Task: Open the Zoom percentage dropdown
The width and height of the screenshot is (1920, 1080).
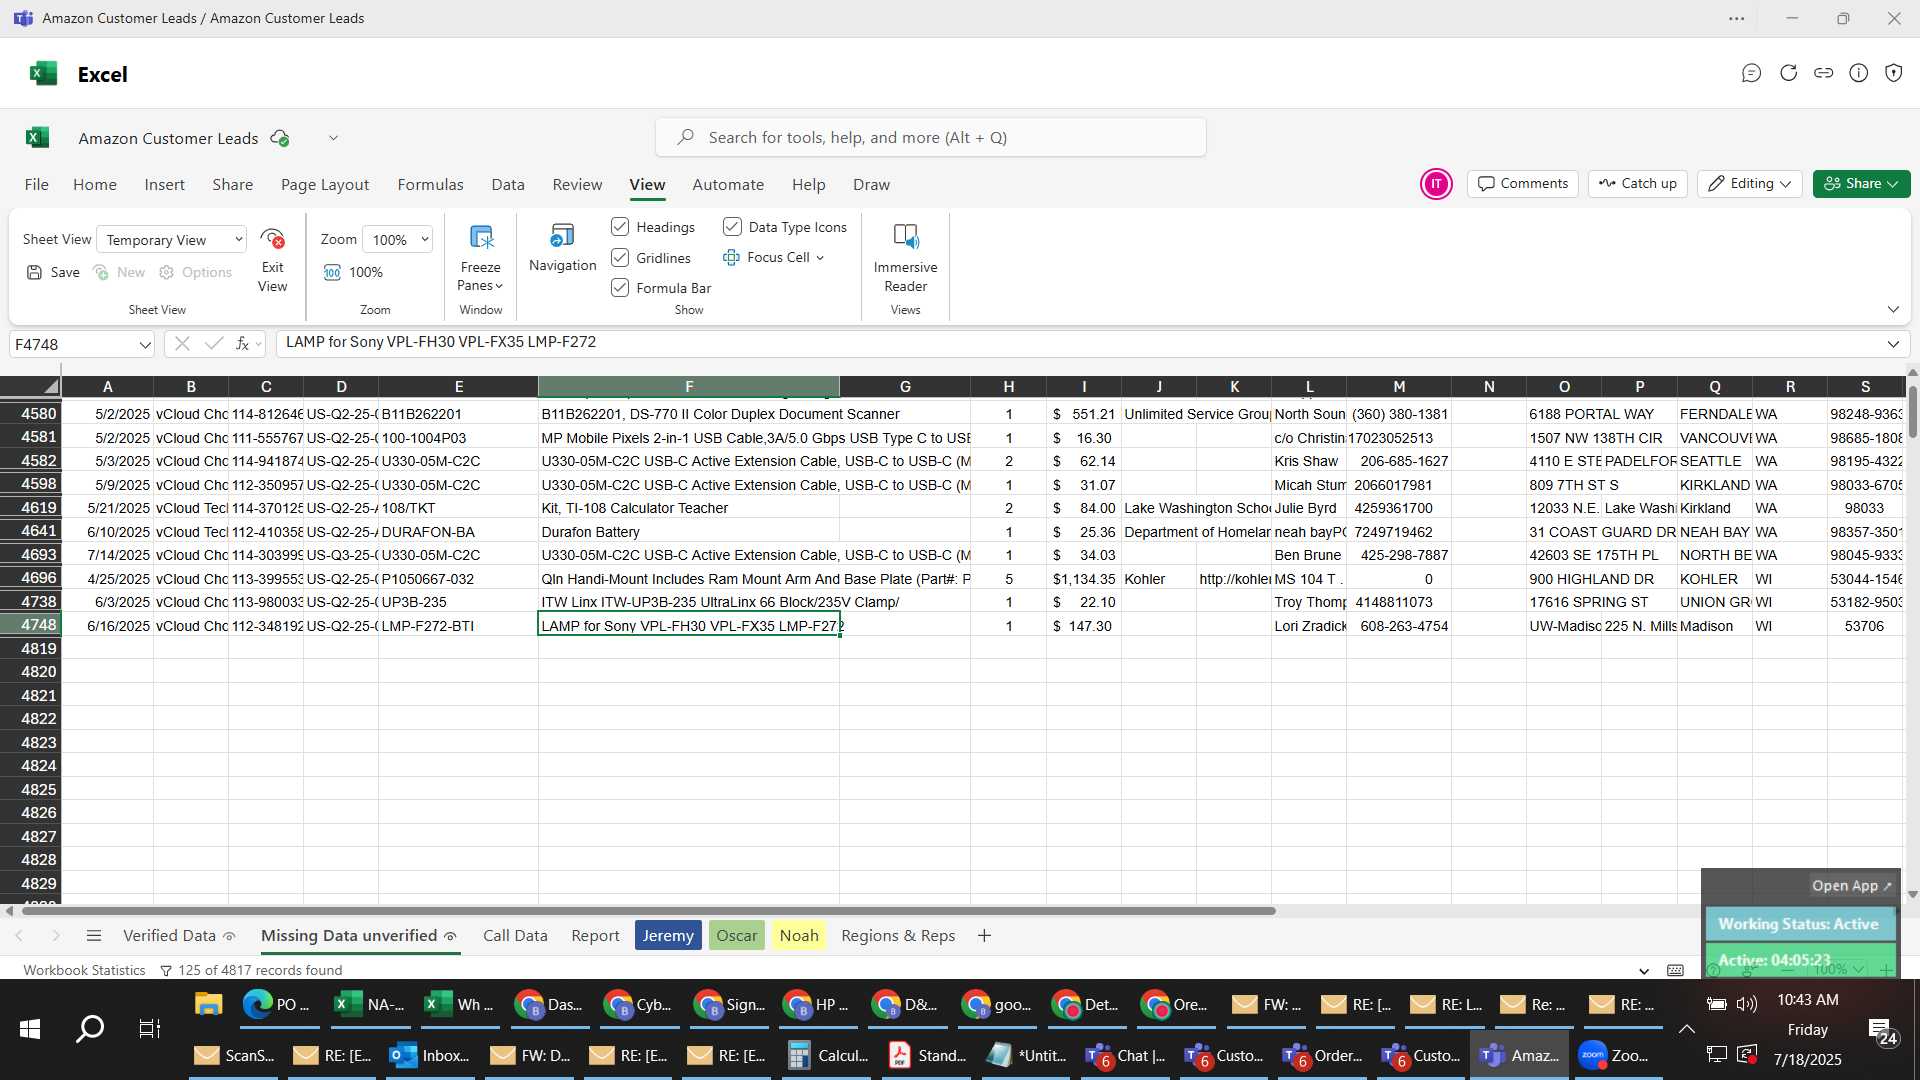Action: coord(398,240)
